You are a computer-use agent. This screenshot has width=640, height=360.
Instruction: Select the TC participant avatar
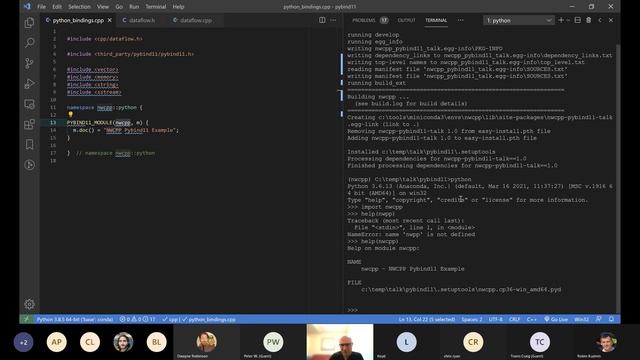(x=540, y=342)
